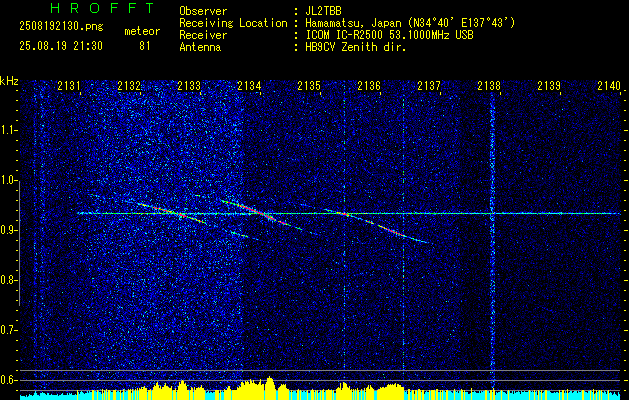
Task: Click time marker 2138
Action: (489, 85)
